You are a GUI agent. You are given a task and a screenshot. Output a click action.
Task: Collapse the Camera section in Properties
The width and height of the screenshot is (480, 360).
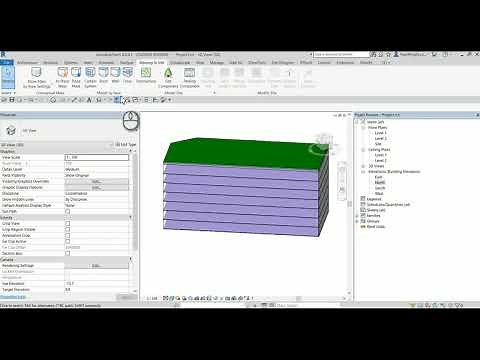point(130,259)
